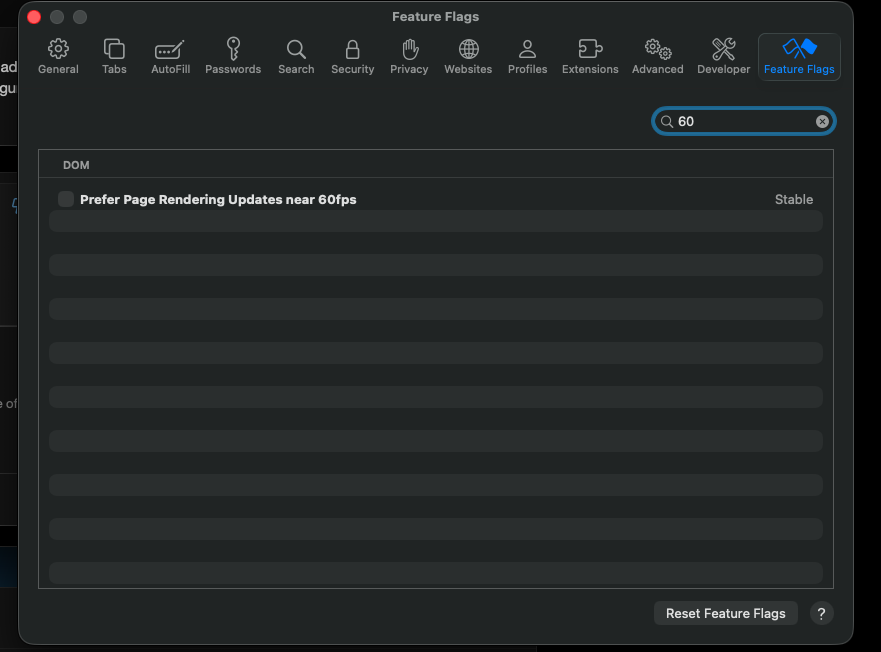The width and height of the screenshot is (881, 652).
Task: Open help with the question mark button
Action: (x=821, y=613)
